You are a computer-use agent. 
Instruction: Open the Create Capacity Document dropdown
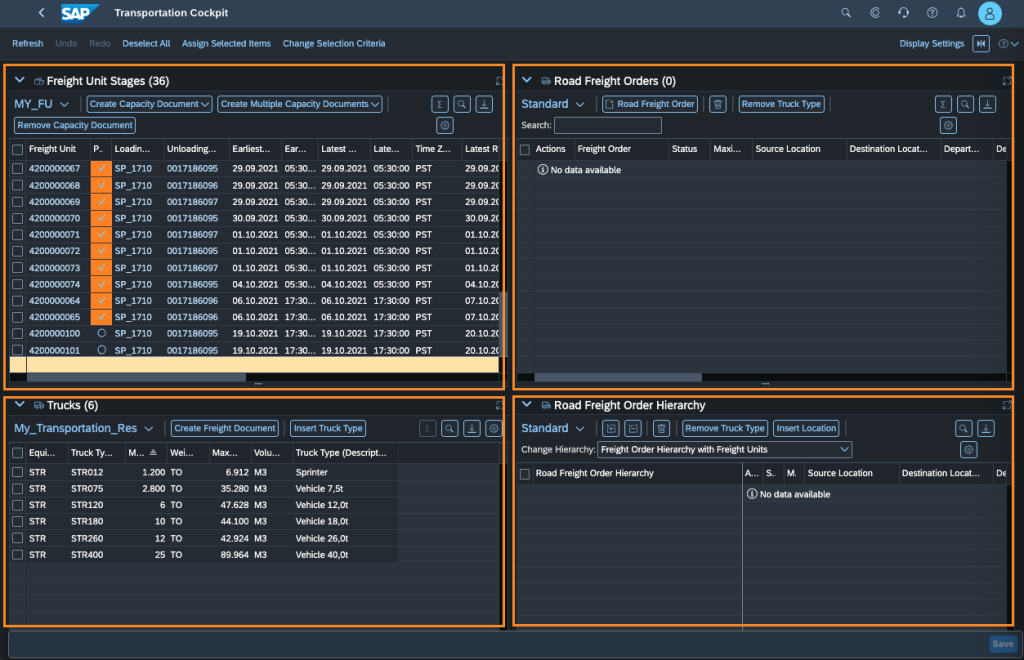pyautogui.click(x=150, y=104)
